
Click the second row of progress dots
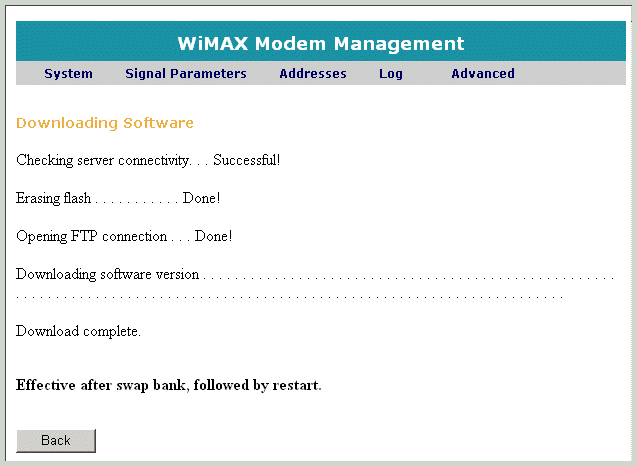pyautogui.click(x=290, y=297)
